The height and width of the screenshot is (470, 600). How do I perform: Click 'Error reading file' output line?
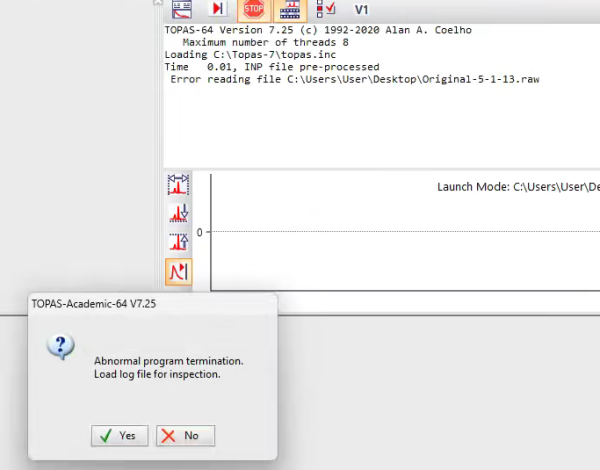[355, 79]
